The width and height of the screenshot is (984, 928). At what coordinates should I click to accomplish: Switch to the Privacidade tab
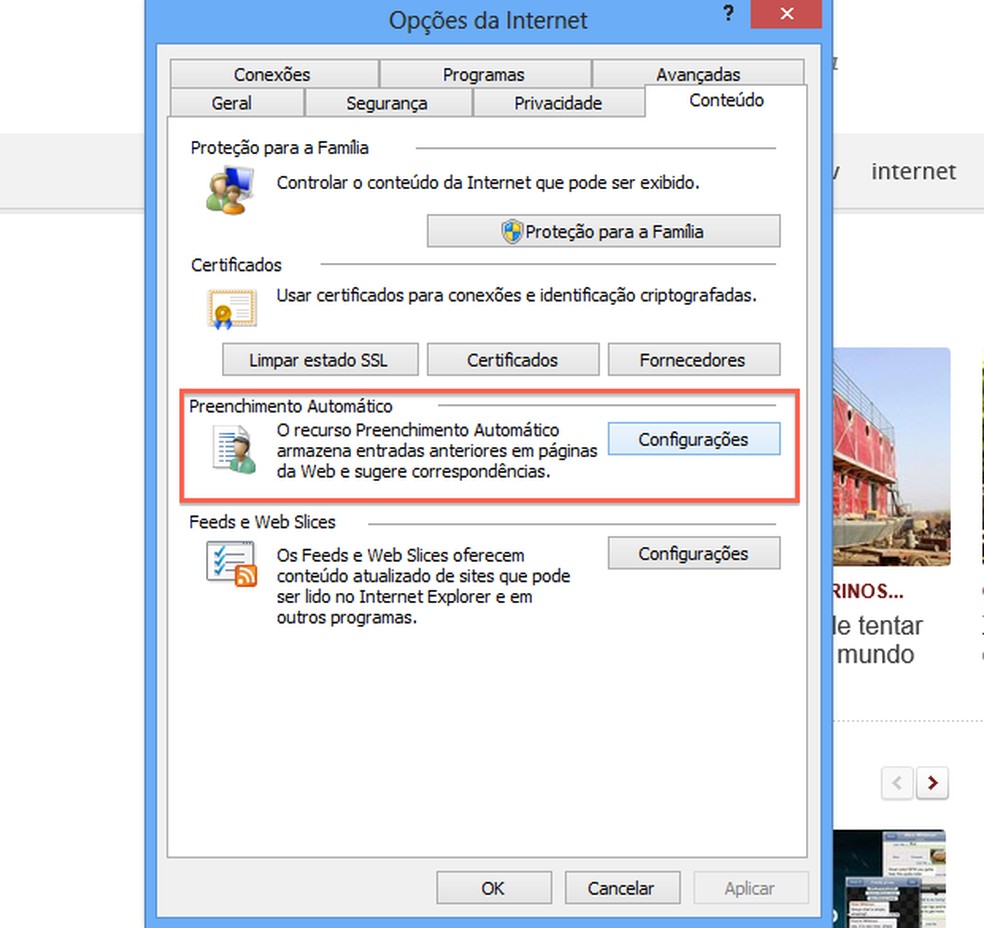[558, 103]
